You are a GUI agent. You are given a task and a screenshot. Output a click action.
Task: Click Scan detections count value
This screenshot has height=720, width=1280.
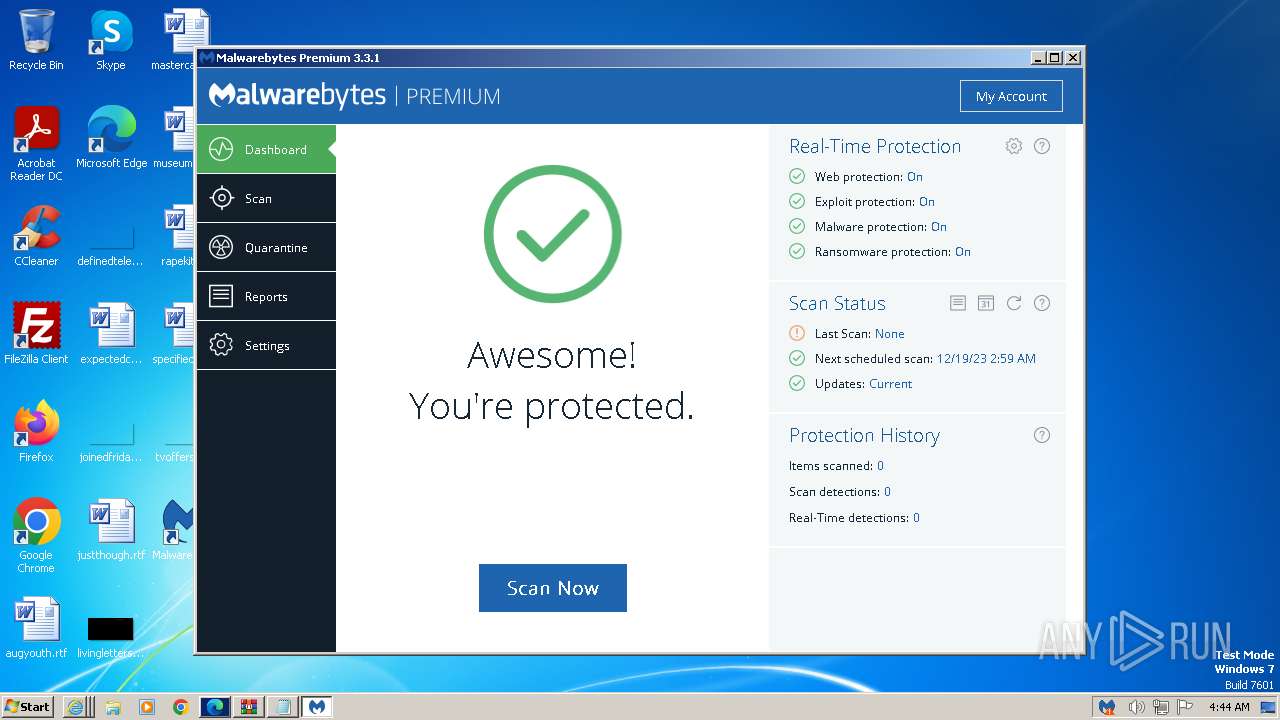(x=887, y=492)
